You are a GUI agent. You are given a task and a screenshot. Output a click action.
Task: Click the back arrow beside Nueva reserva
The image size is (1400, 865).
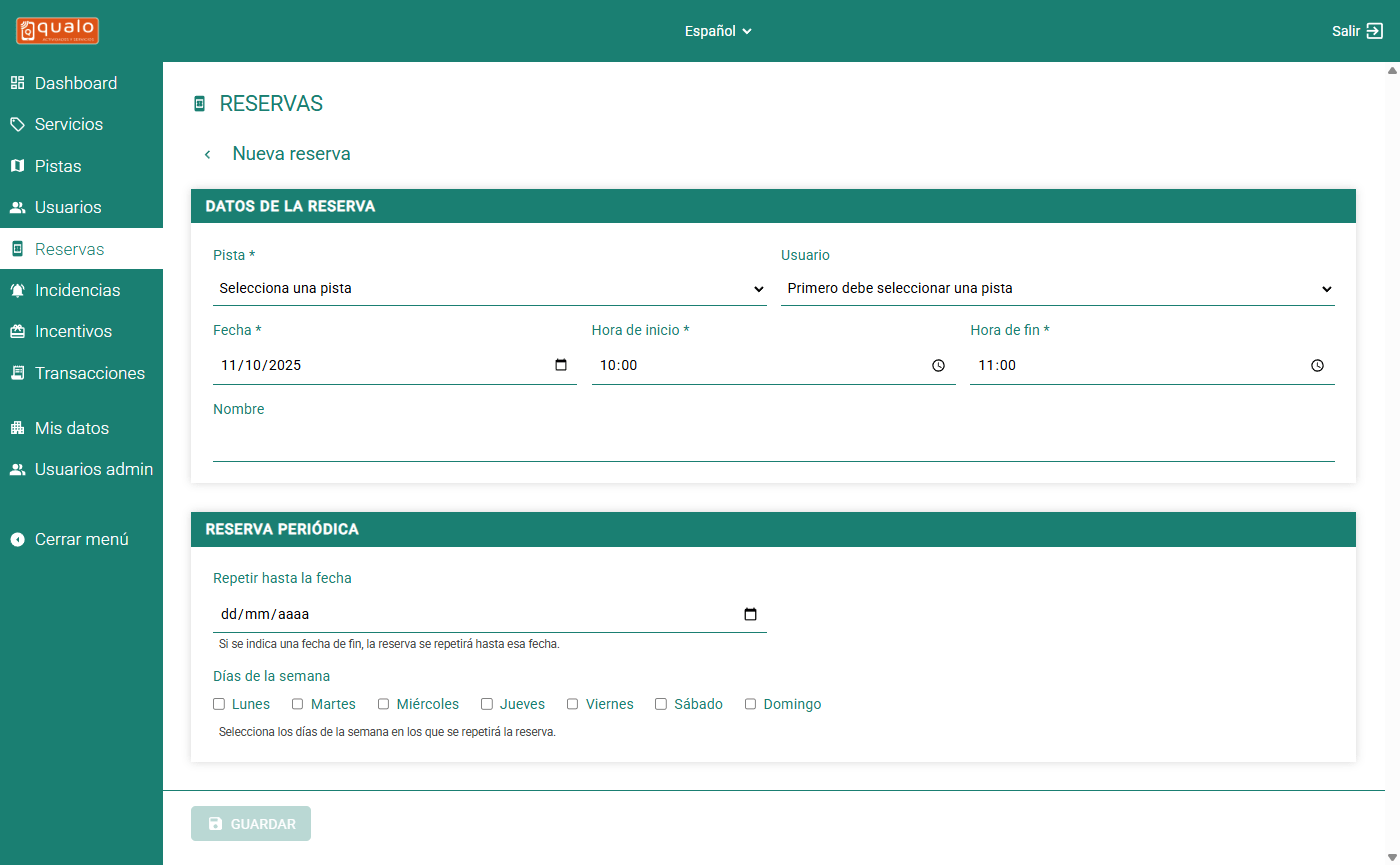(207, 154)
